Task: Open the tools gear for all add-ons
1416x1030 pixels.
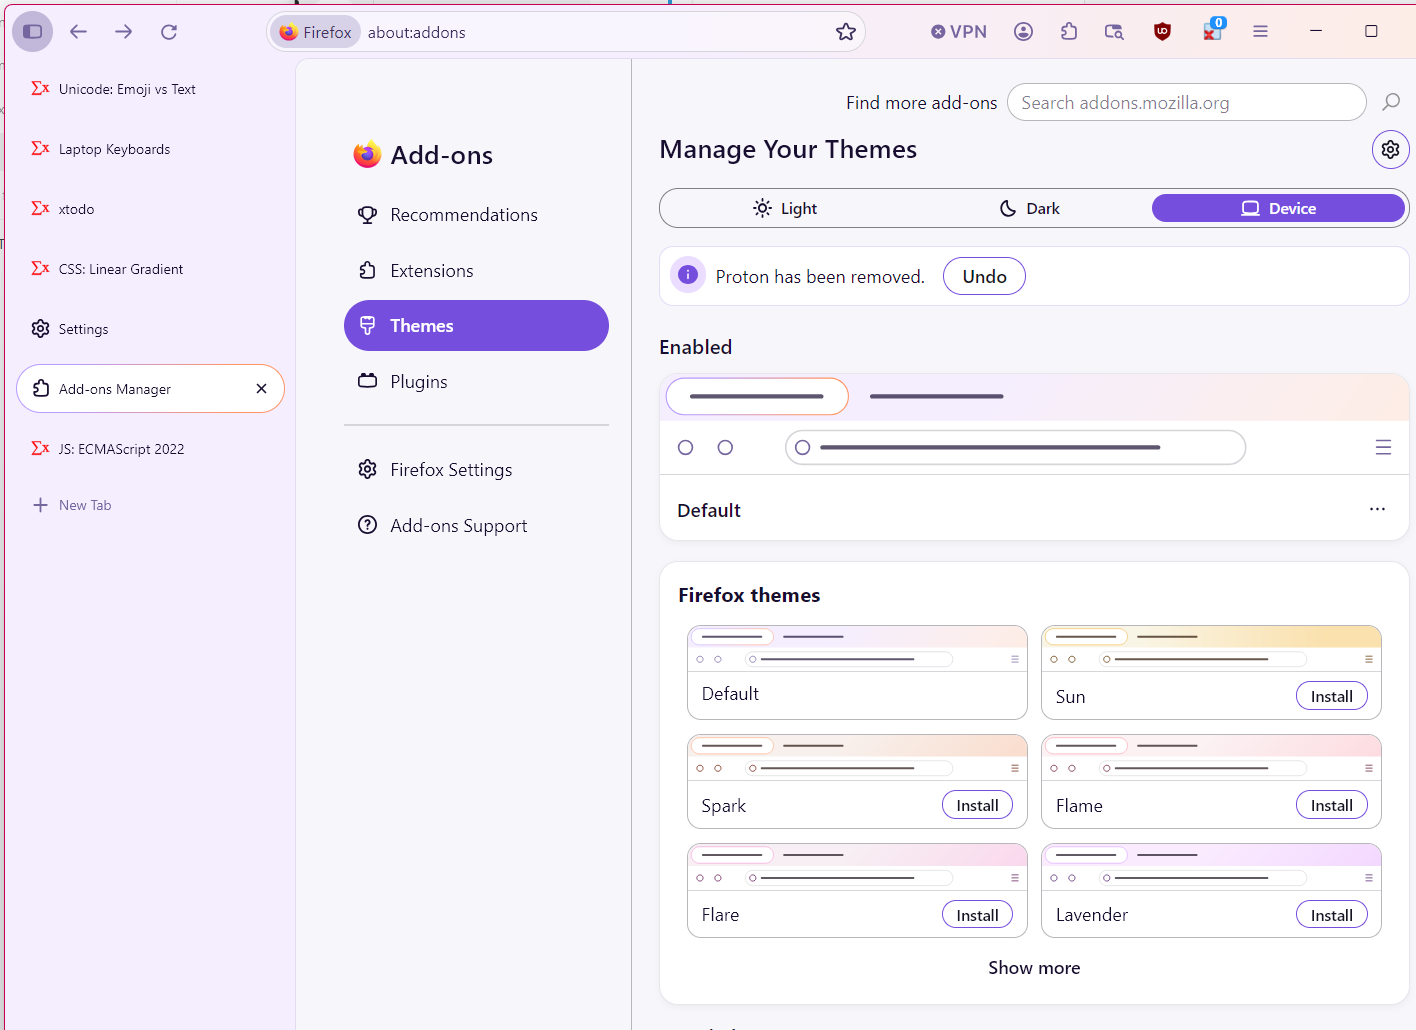Action: tap(1390, 150)
